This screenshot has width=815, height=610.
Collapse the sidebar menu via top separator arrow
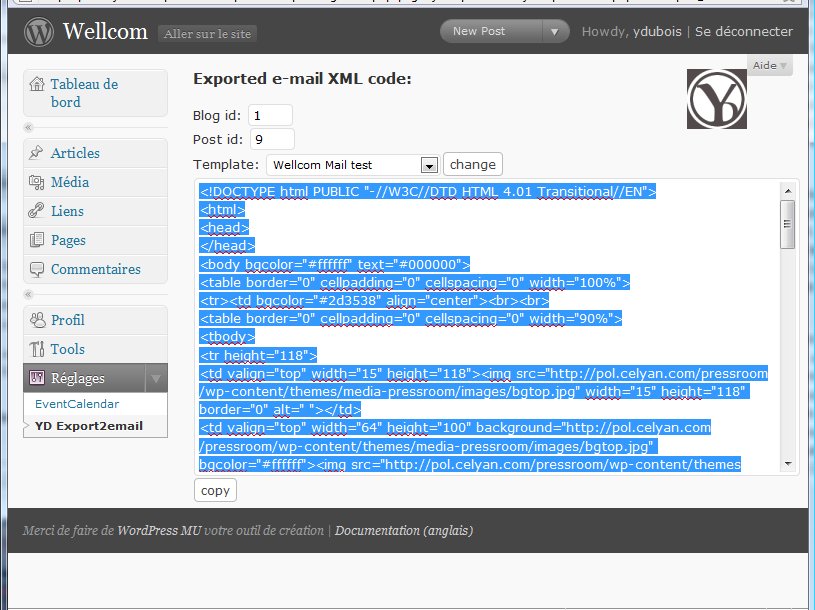(x=29, y=127)
